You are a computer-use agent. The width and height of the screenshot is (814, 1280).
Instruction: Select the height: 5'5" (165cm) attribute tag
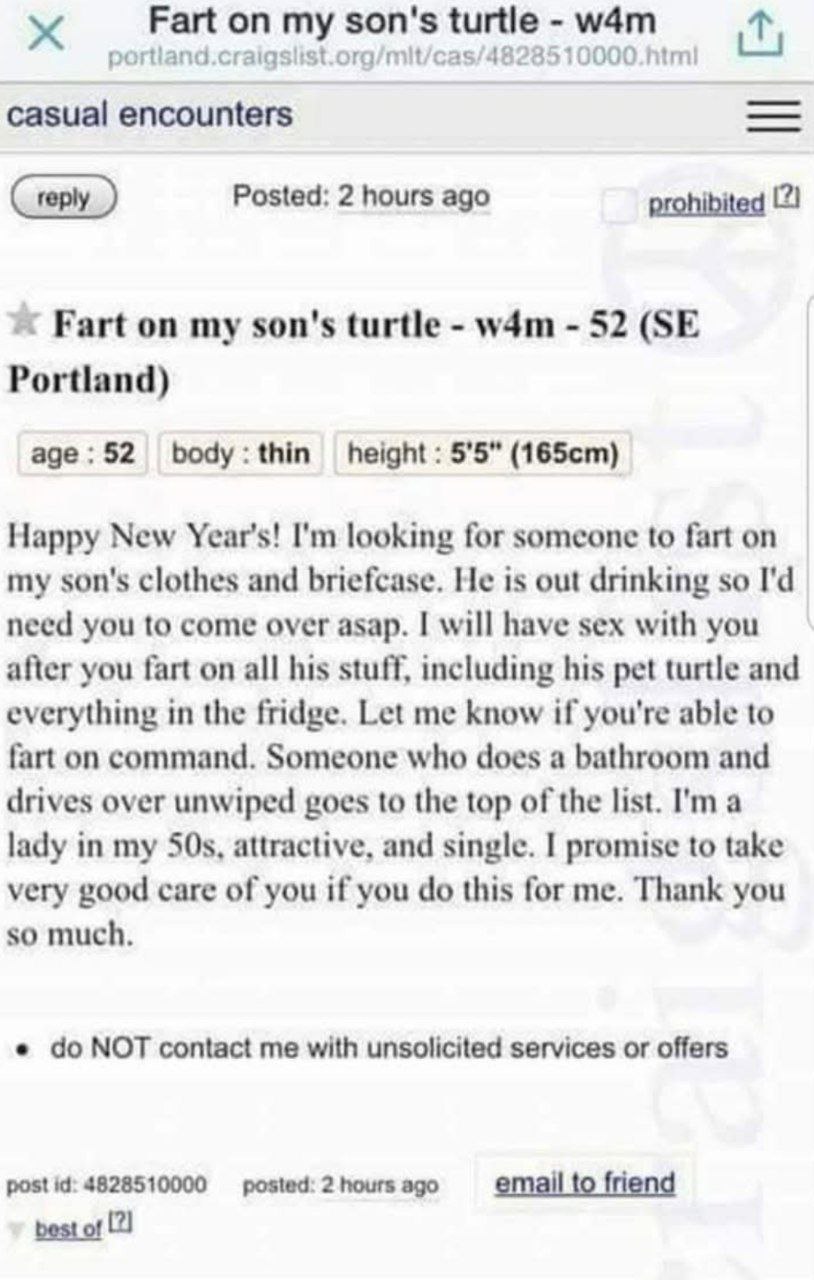pos(482,455)
